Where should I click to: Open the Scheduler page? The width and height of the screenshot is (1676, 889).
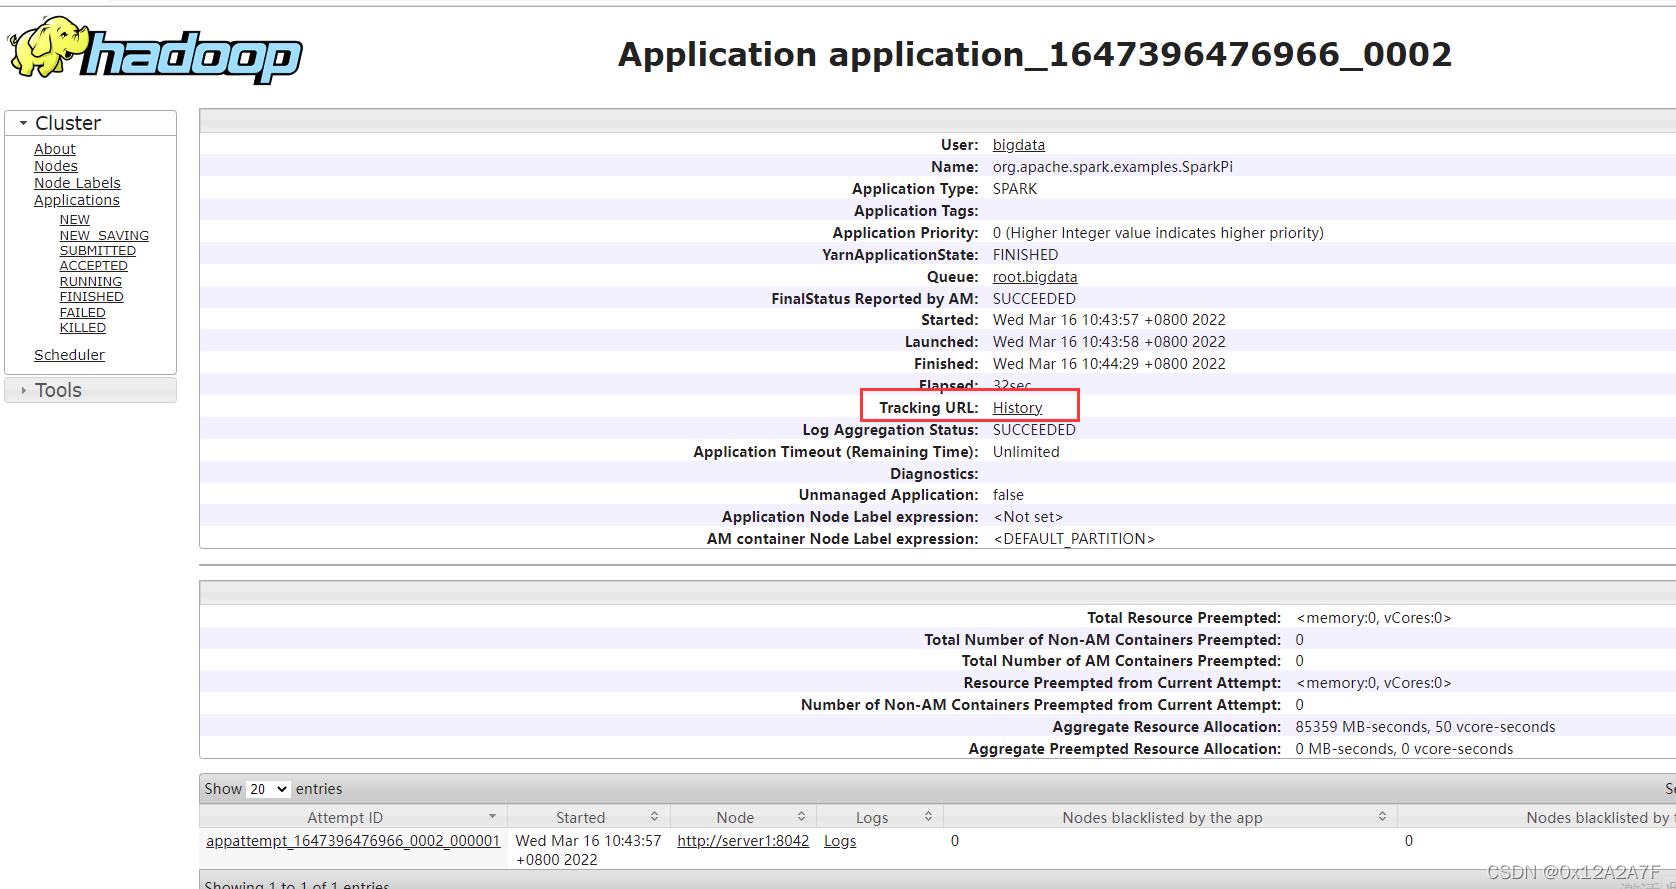[x=69, y=355]
